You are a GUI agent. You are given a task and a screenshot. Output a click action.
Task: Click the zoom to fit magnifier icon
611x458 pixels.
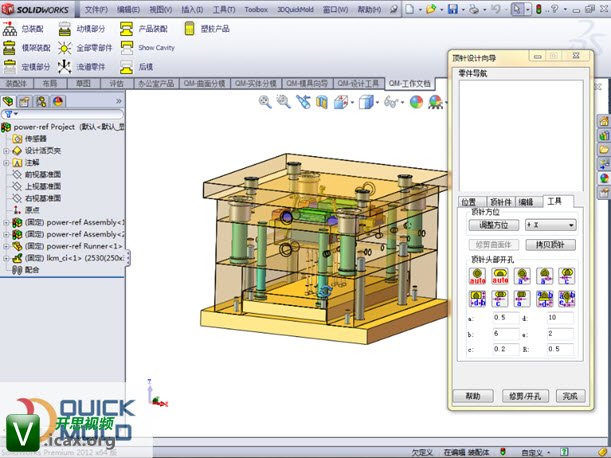tap(265, 101)
